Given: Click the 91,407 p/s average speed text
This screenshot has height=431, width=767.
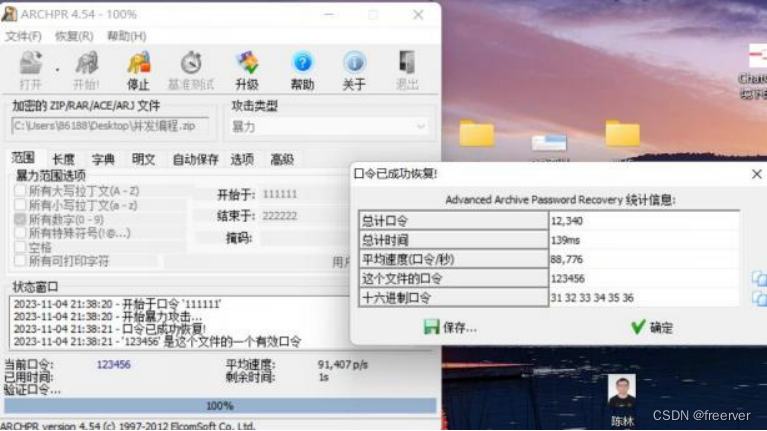Looking at the screenshot, I should pyautogui.click(x=342, y=364).
